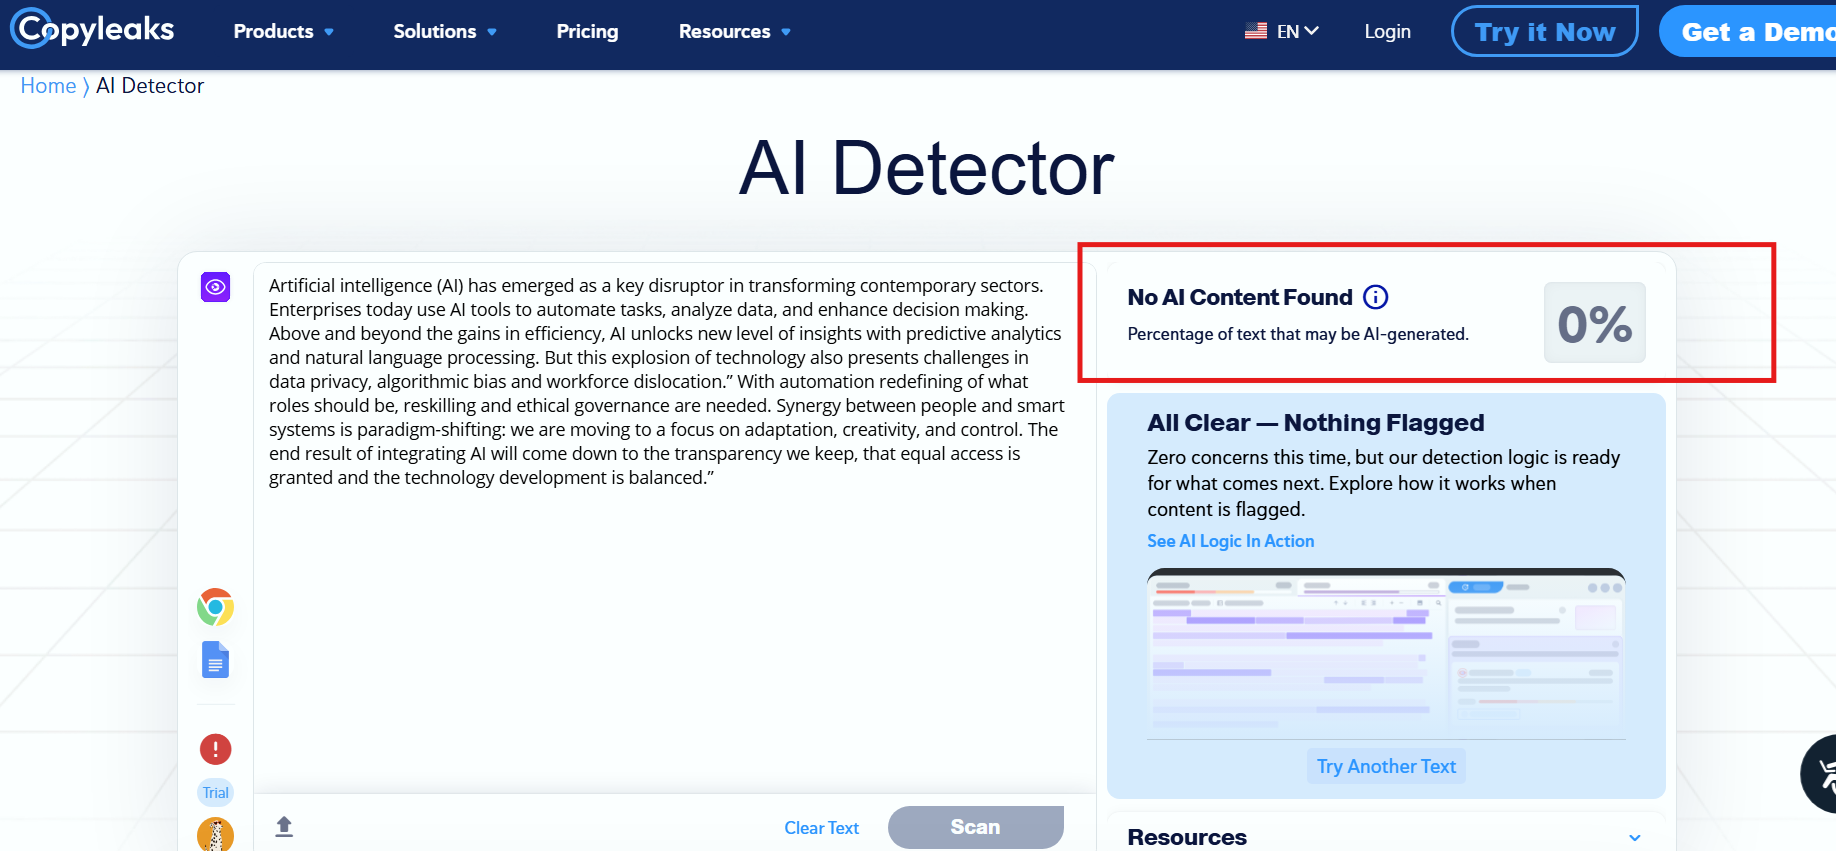Open the Pricing menu item
This screenshot has width=1836, height=851.
tap(587, 32)
